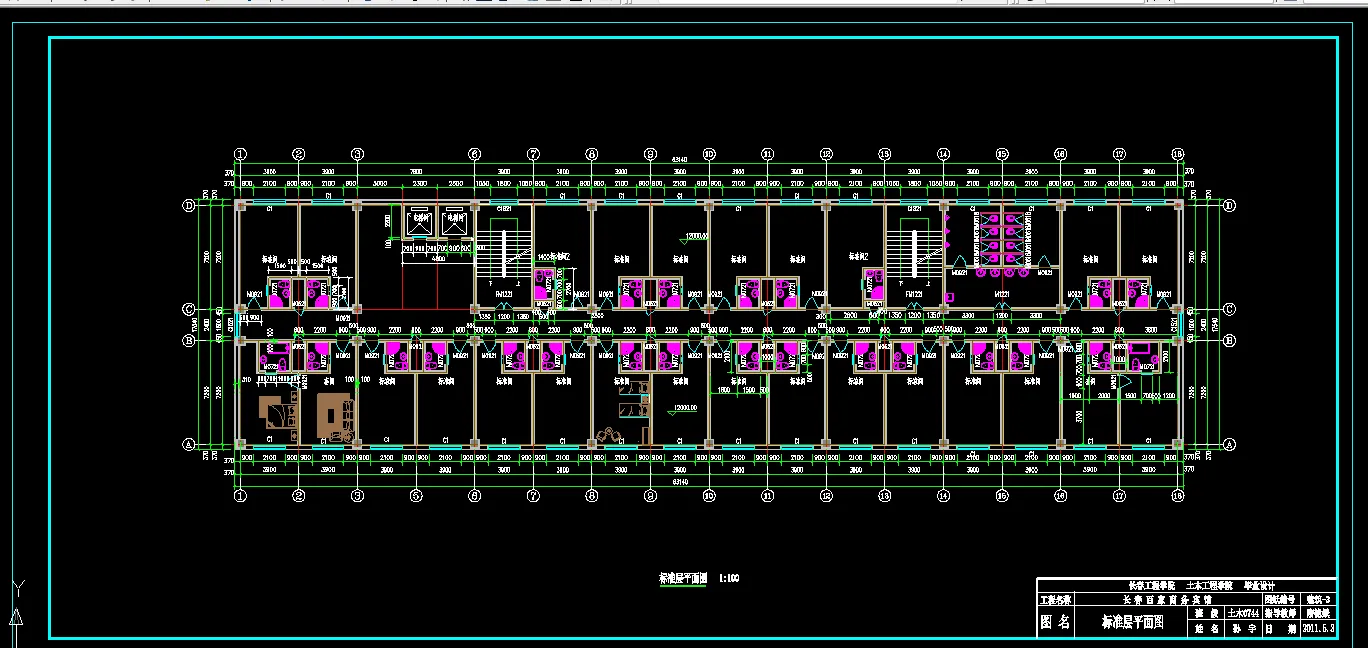Image resolution: width=1368 pixels, height=648 pixels.
Task: Select the overall 63140 dimension above the plan
Action: tap(679, 160)
